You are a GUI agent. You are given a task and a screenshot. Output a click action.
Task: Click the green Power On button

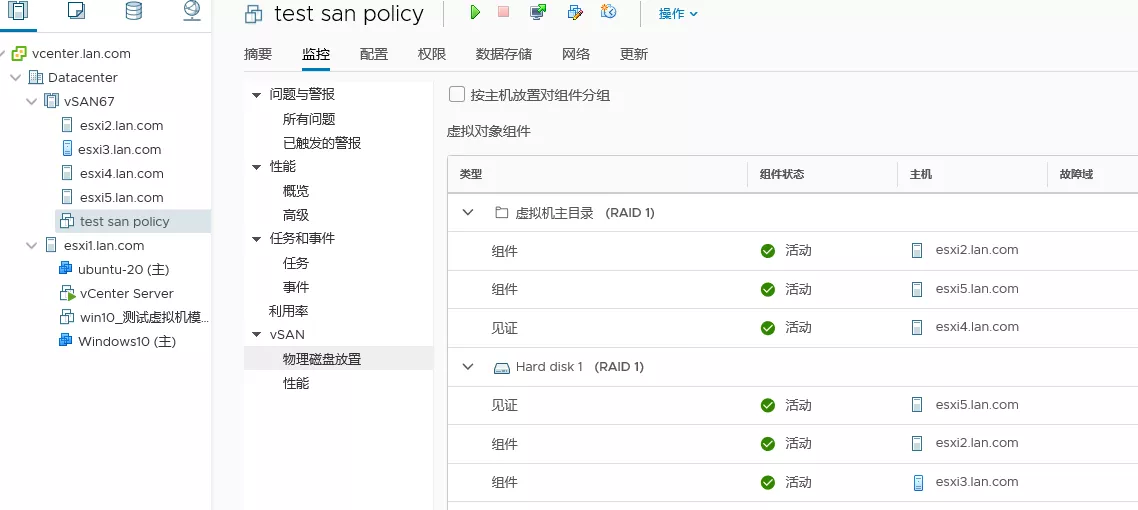pos(476,13)
